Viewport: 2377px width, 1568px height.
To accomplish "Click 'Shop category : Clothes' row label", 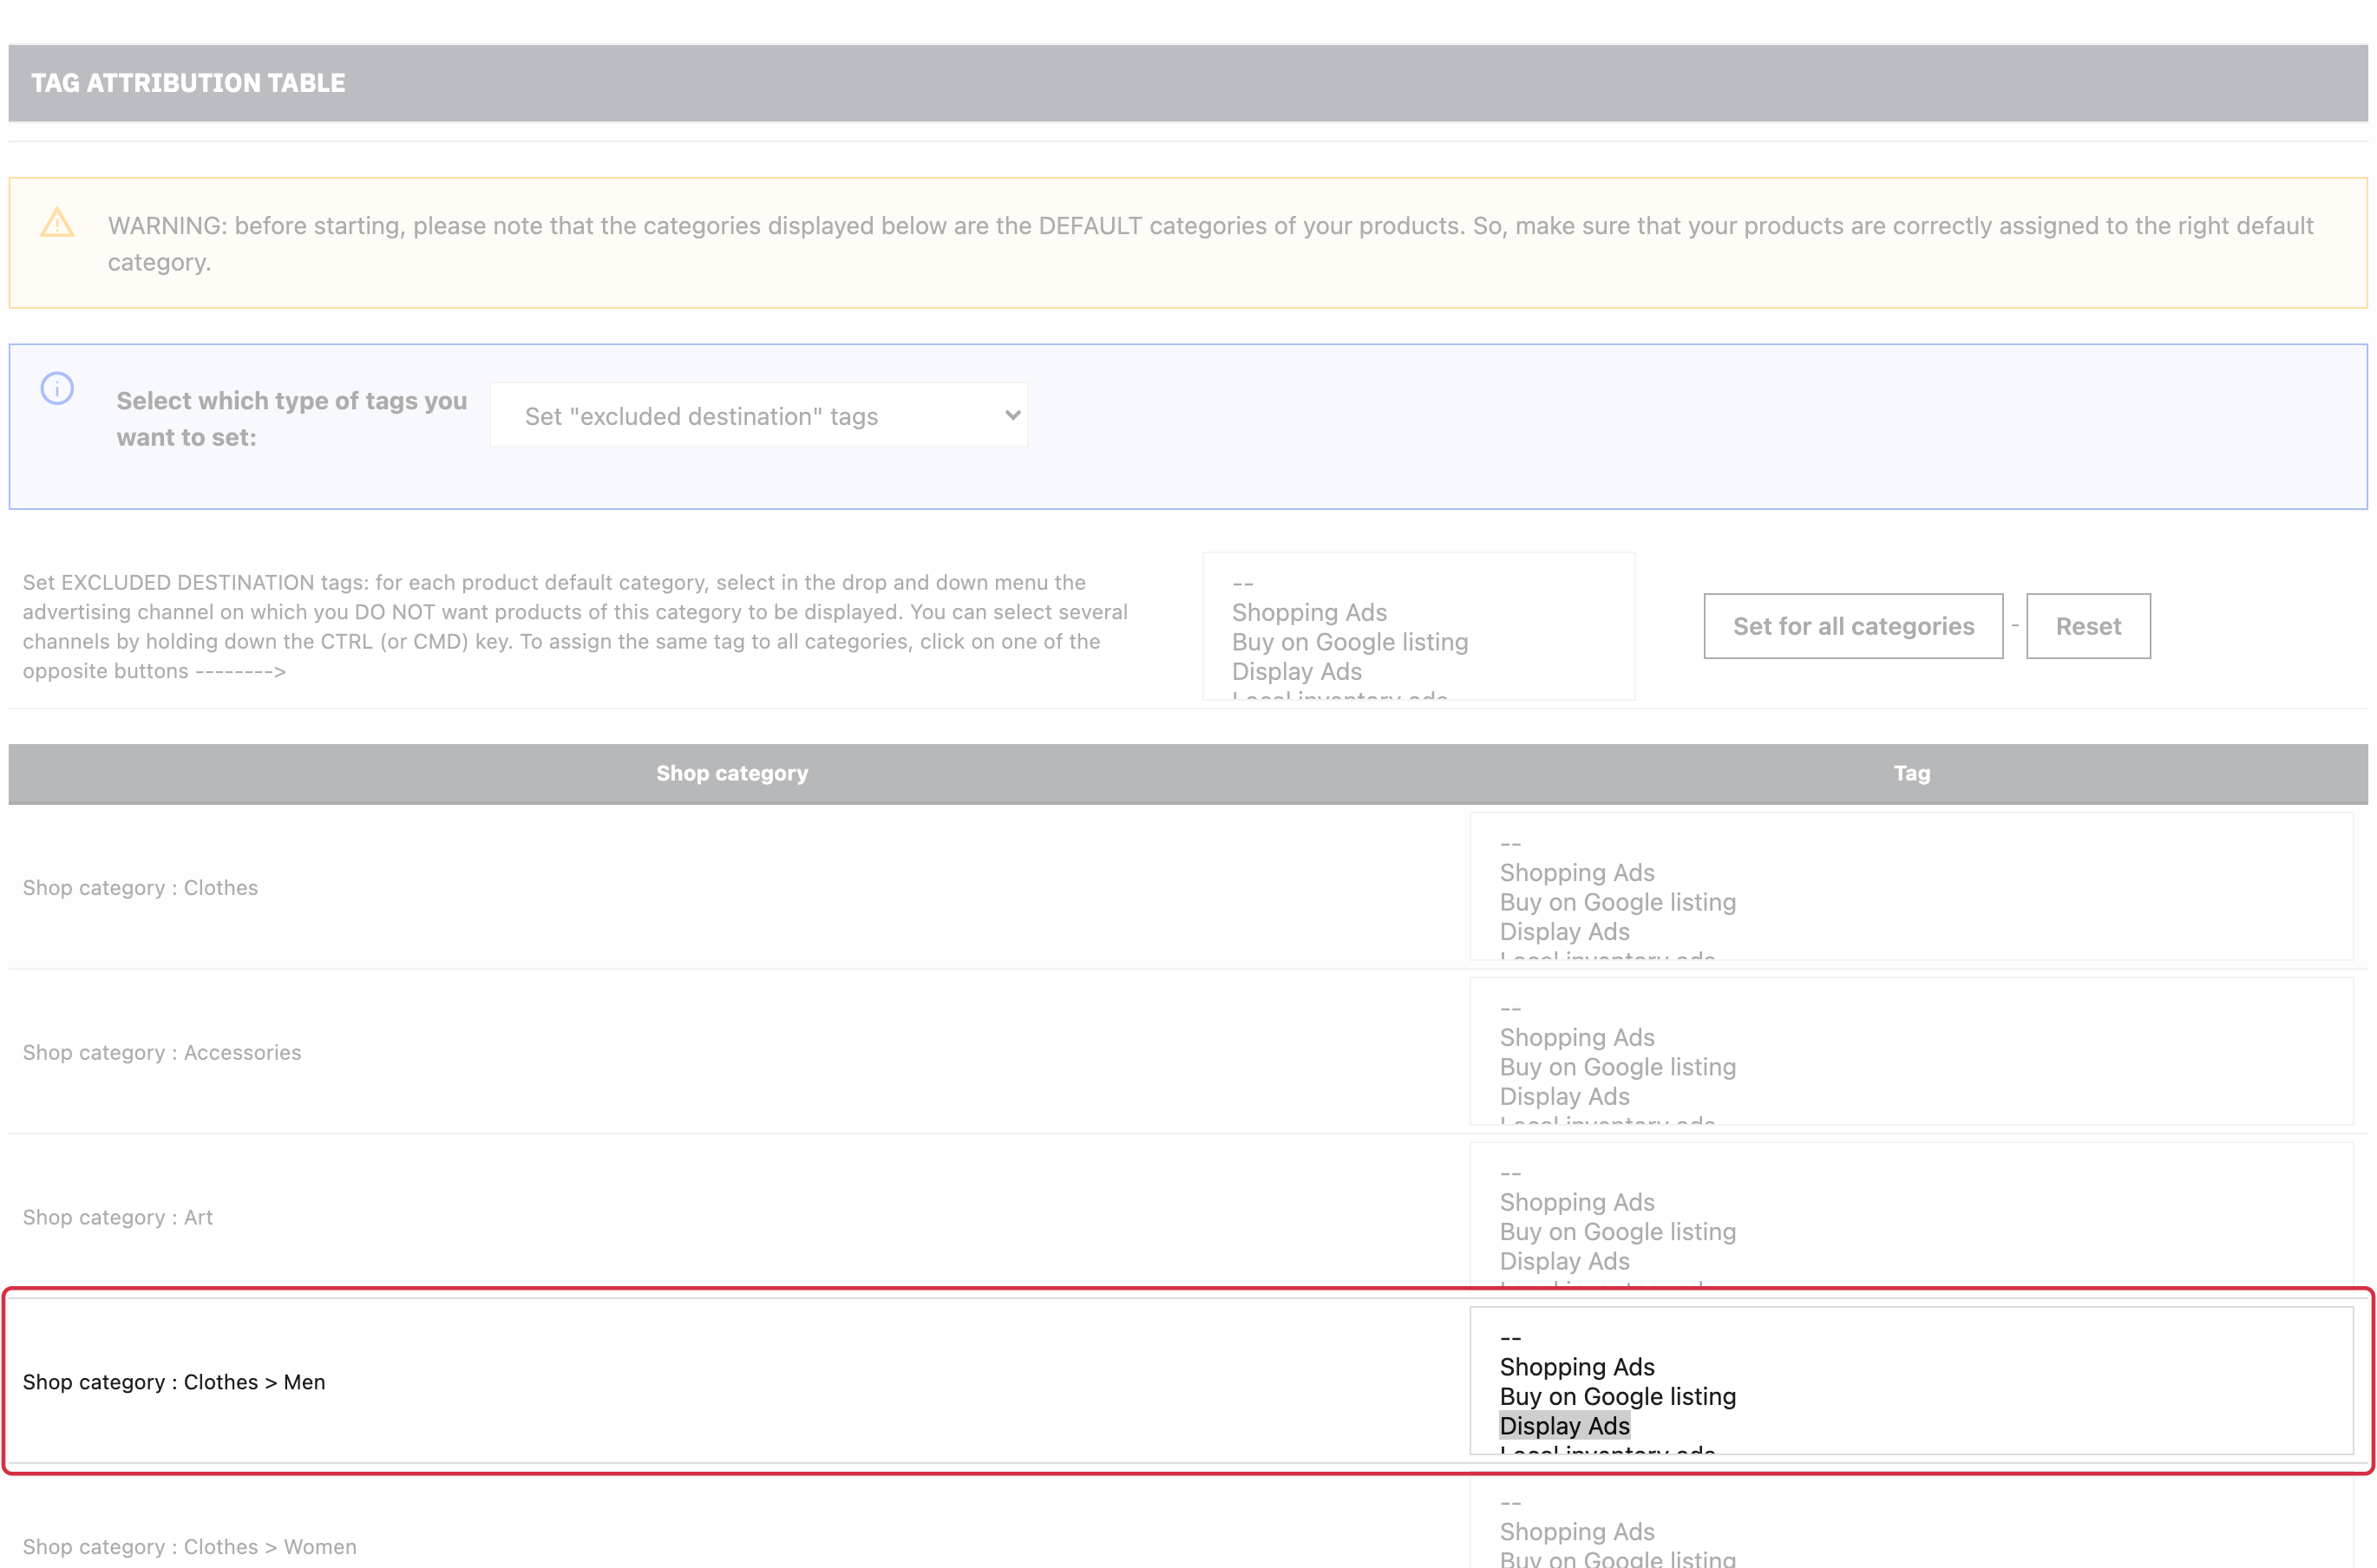I will point(140,888).
